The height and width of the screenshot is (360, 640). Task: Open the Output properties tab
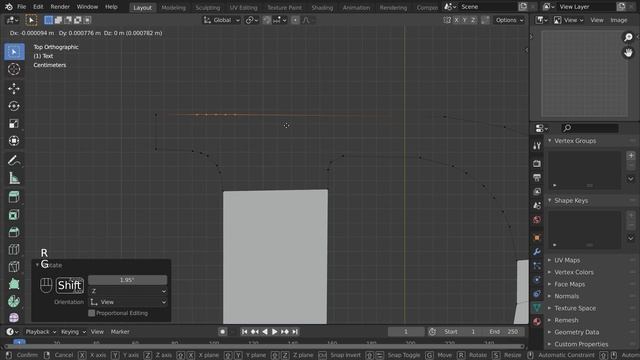coord(537,178)
